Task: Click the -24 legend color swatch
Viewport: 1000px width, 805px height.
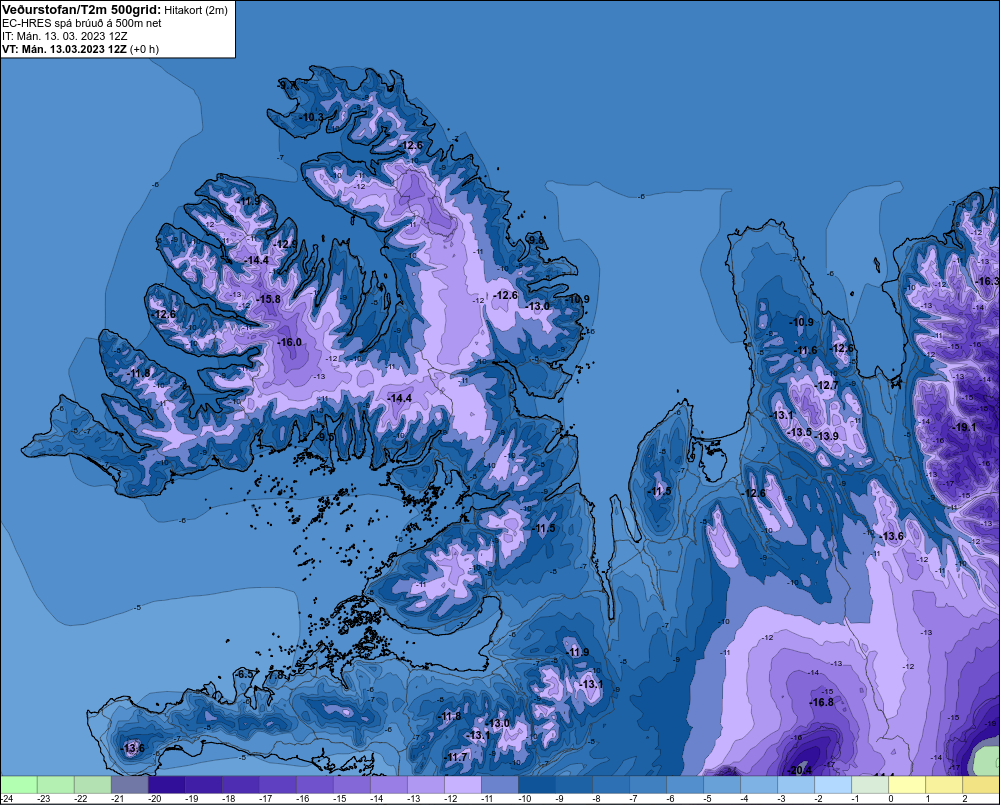Action: pos(19,784)
